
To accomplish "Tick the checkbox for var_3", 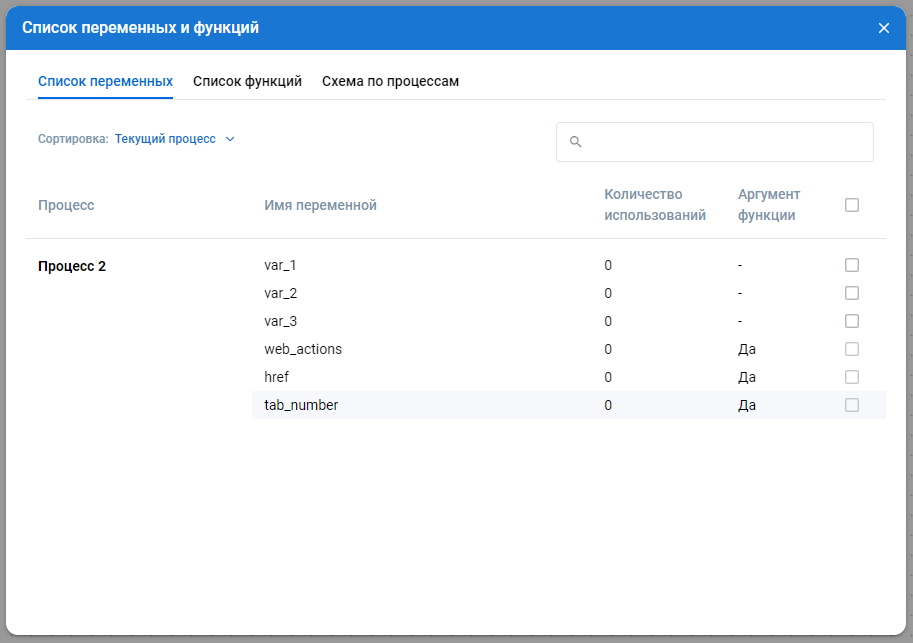I will coord(852,321).
